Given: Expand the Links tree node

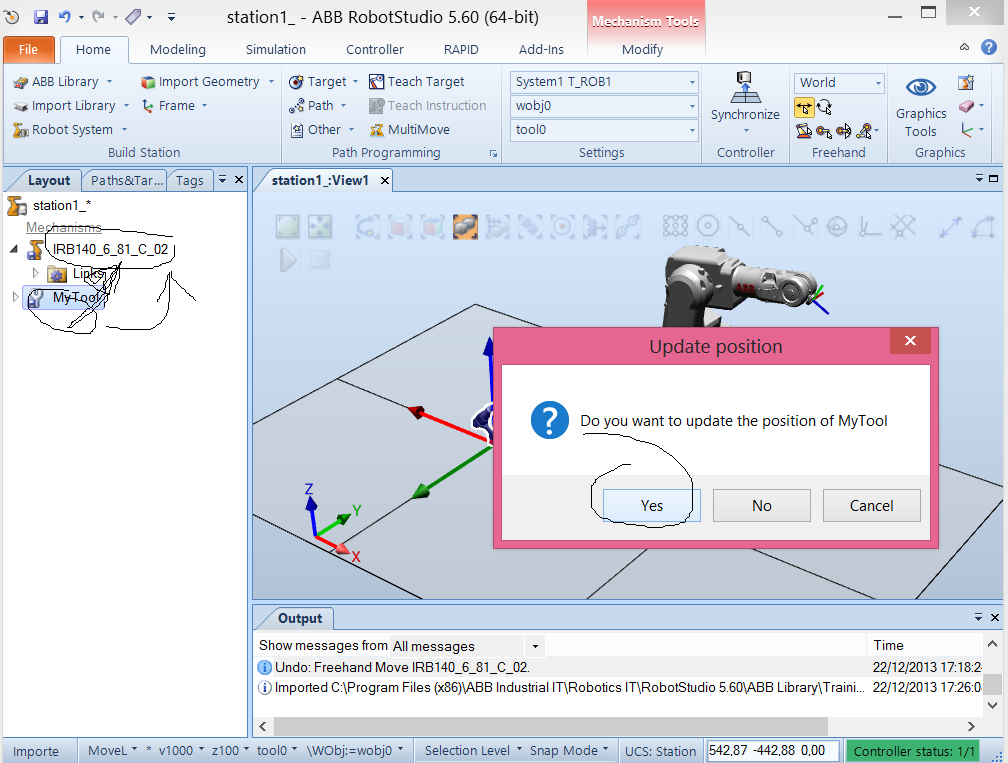Looking at the screenshot, I should tap(35, 273).
